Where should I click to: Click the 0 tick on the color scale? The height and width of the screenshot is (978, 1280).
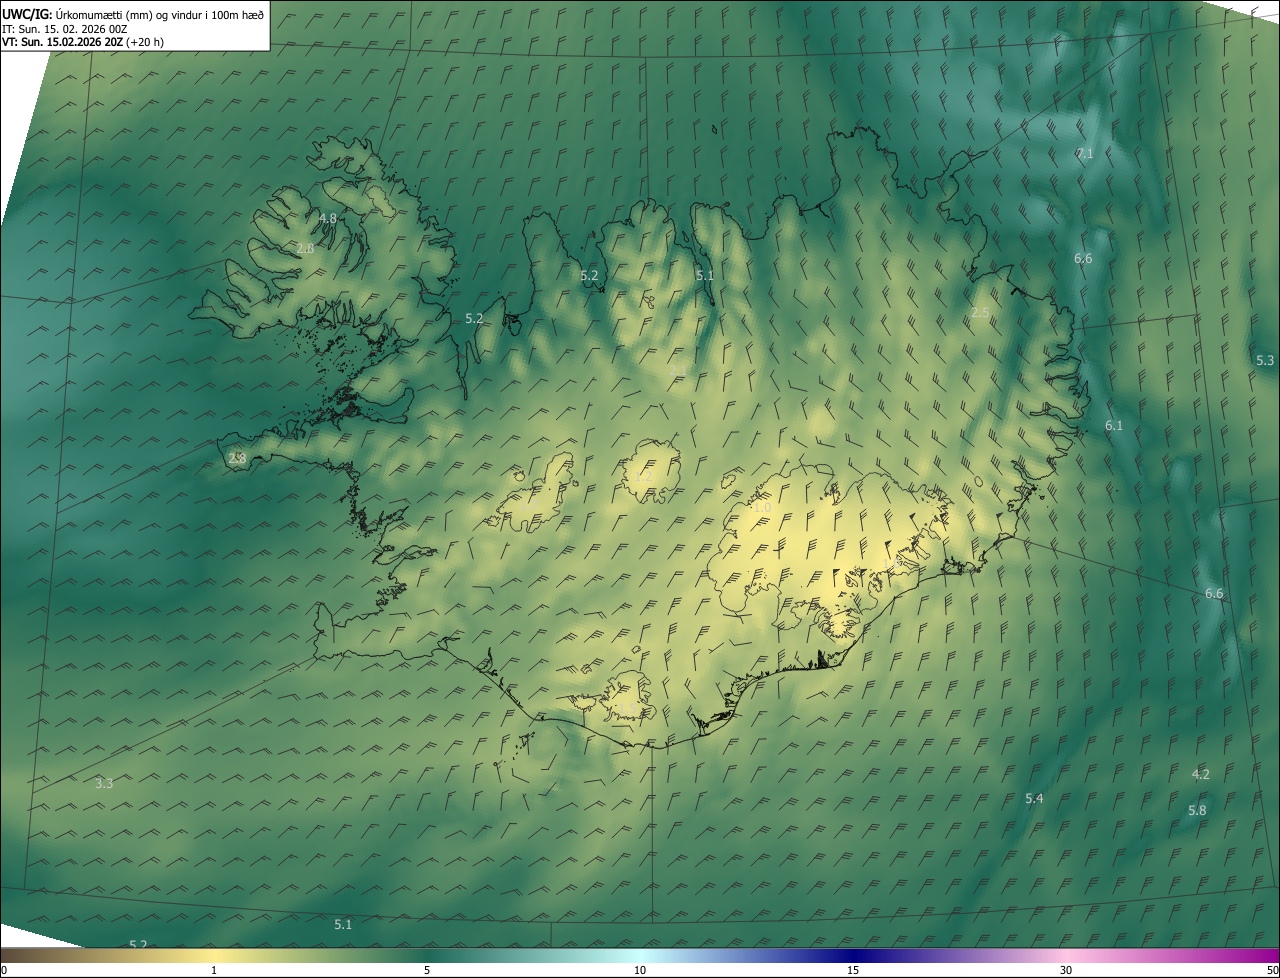click(4, 970)
